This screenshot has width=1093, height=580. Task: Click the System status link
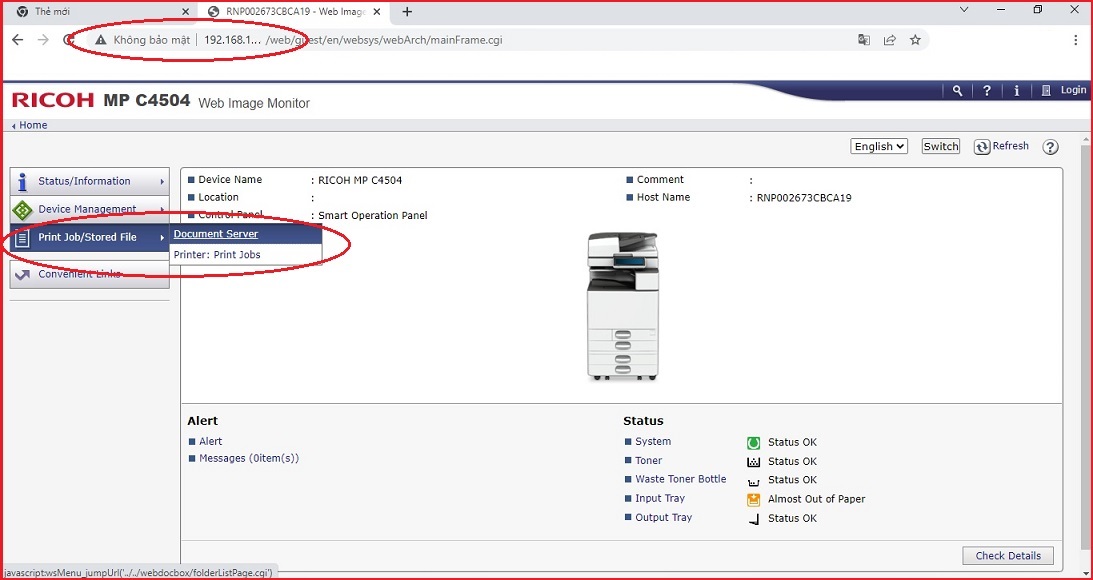653,441
